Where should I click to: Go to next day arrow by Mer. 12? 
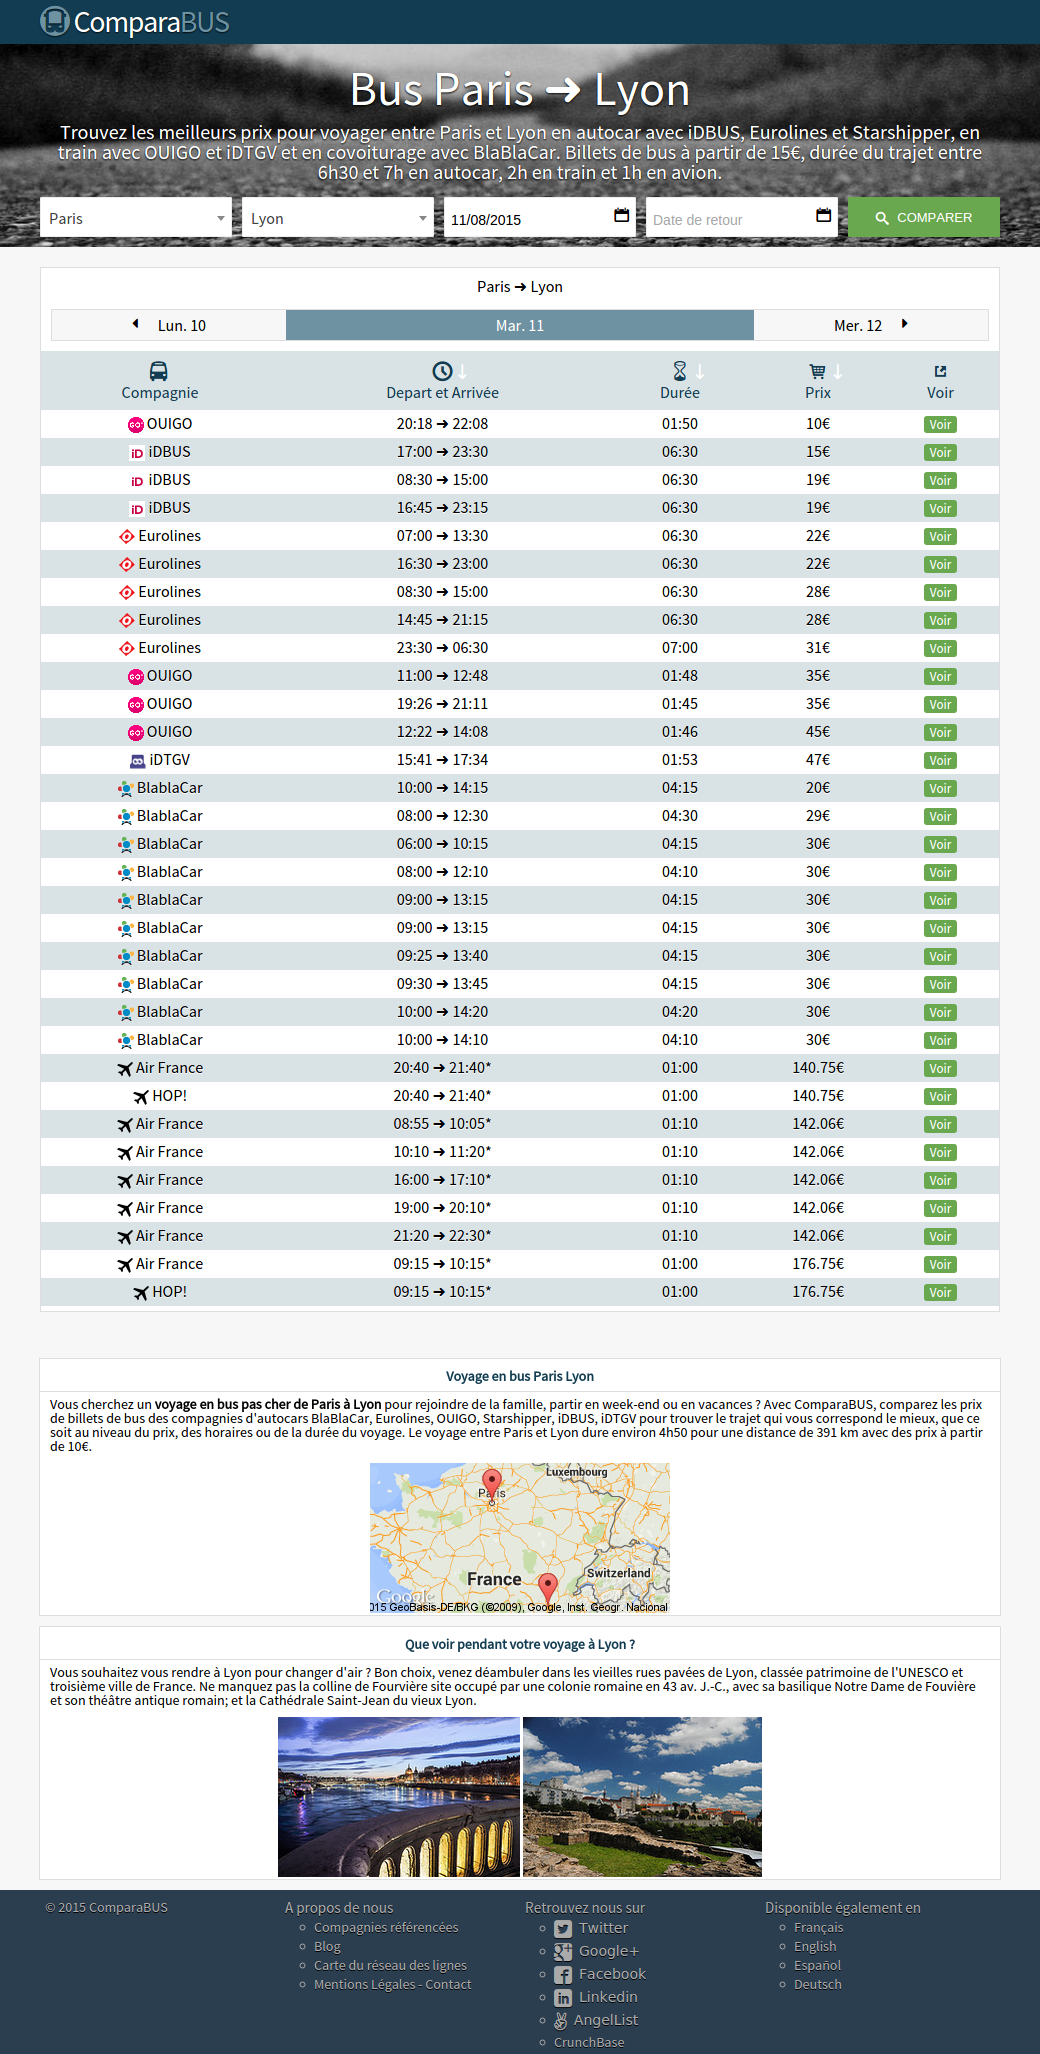click(x=904, y=324)
